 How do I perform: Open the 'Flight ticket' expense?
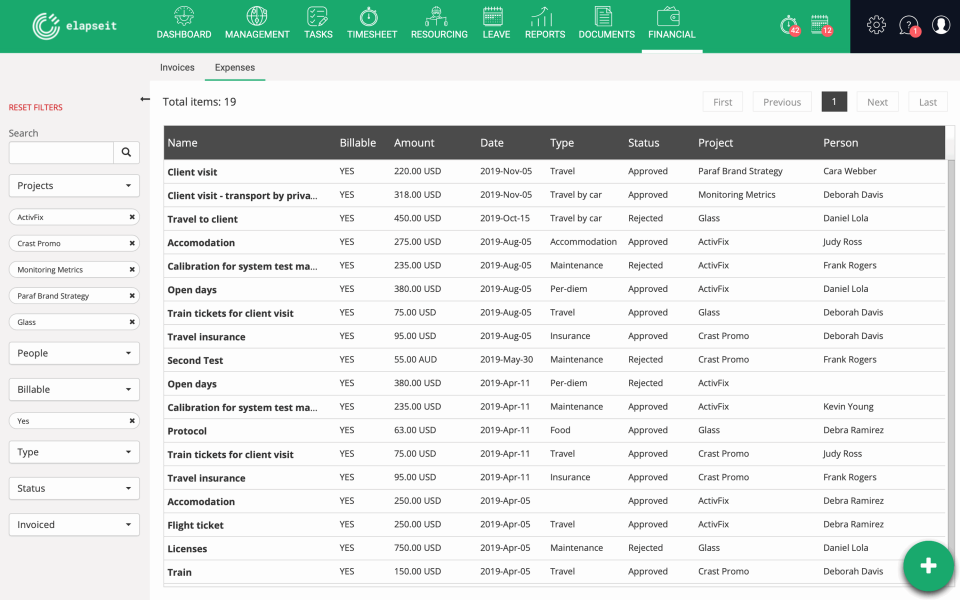tap(554, 525)
